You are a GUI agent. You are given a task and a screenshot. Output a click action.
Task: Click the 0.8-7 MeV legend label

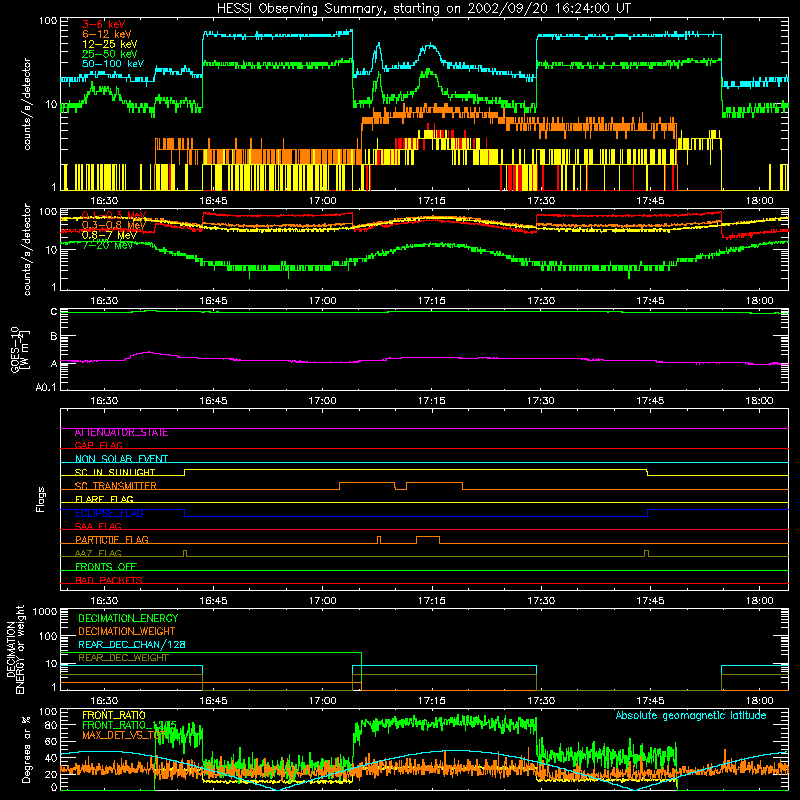pos(109,235)
